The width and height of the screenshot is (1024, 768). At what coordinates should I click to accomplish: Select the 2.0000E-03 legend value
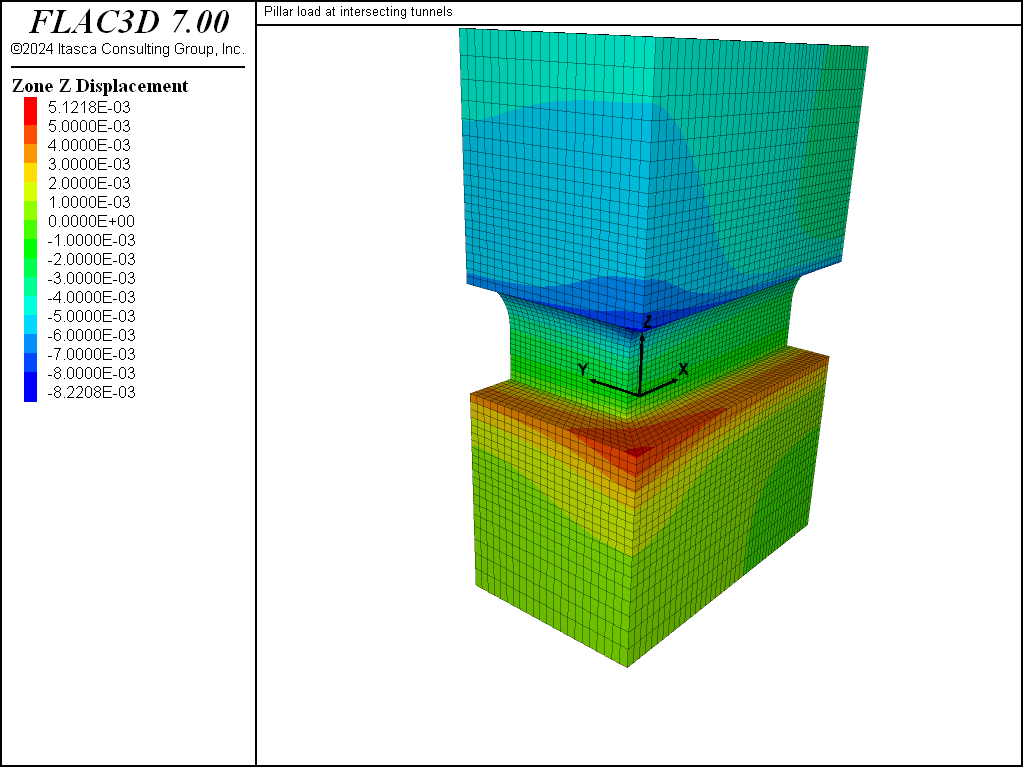(x=89, y=183)
